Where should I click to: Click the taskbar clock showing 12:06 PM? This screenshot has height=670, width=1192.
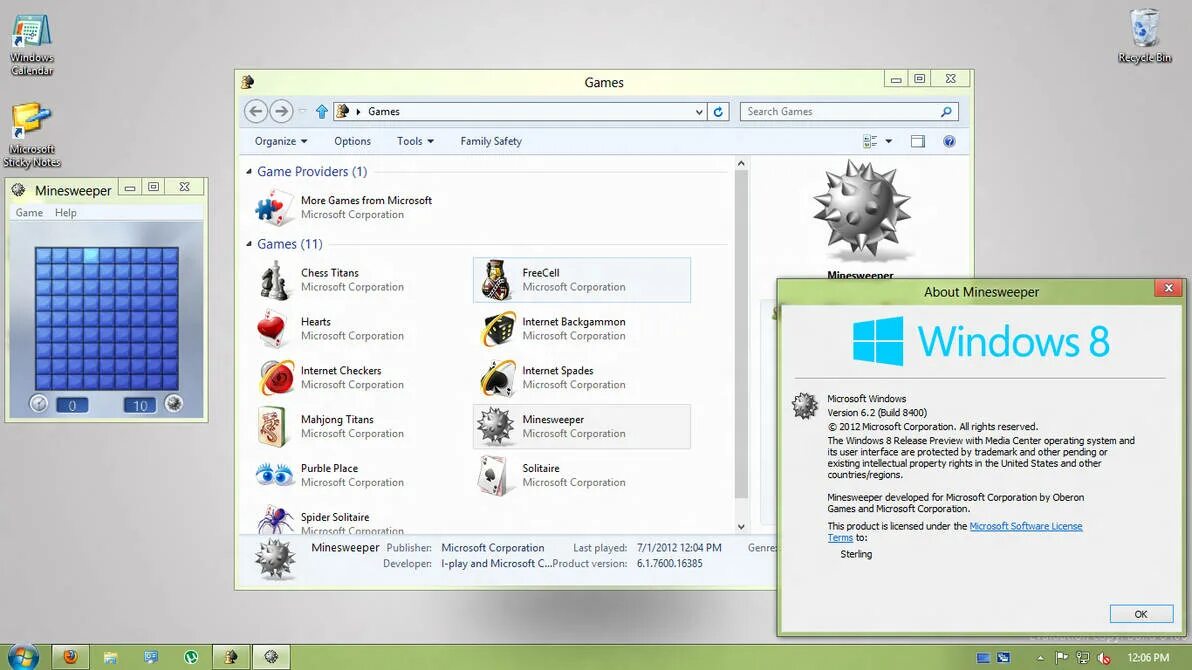(1148, 657)
